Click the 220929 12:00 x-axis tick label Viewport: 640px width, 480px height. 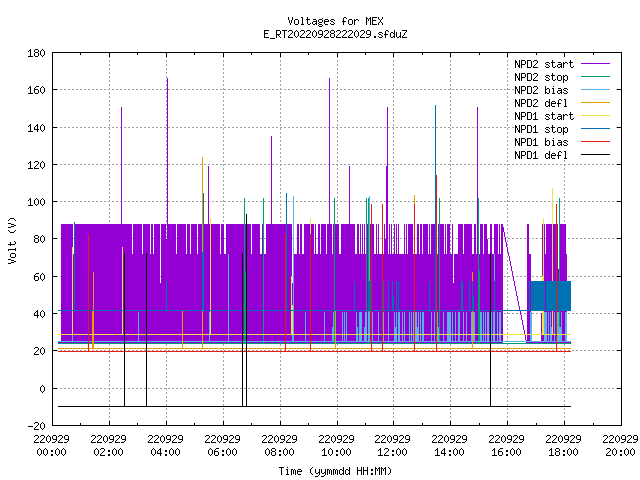click(x=392, y=445)
